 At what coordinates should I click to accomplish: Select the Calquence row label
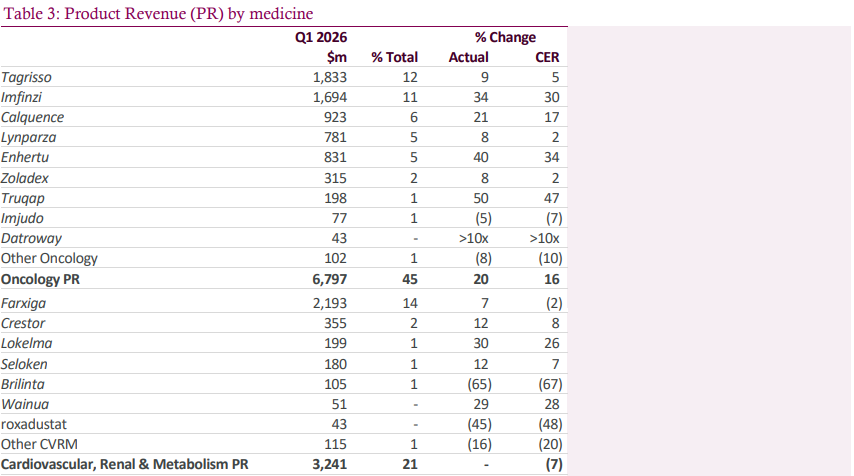pyautogui.click(x=32, y=117)
